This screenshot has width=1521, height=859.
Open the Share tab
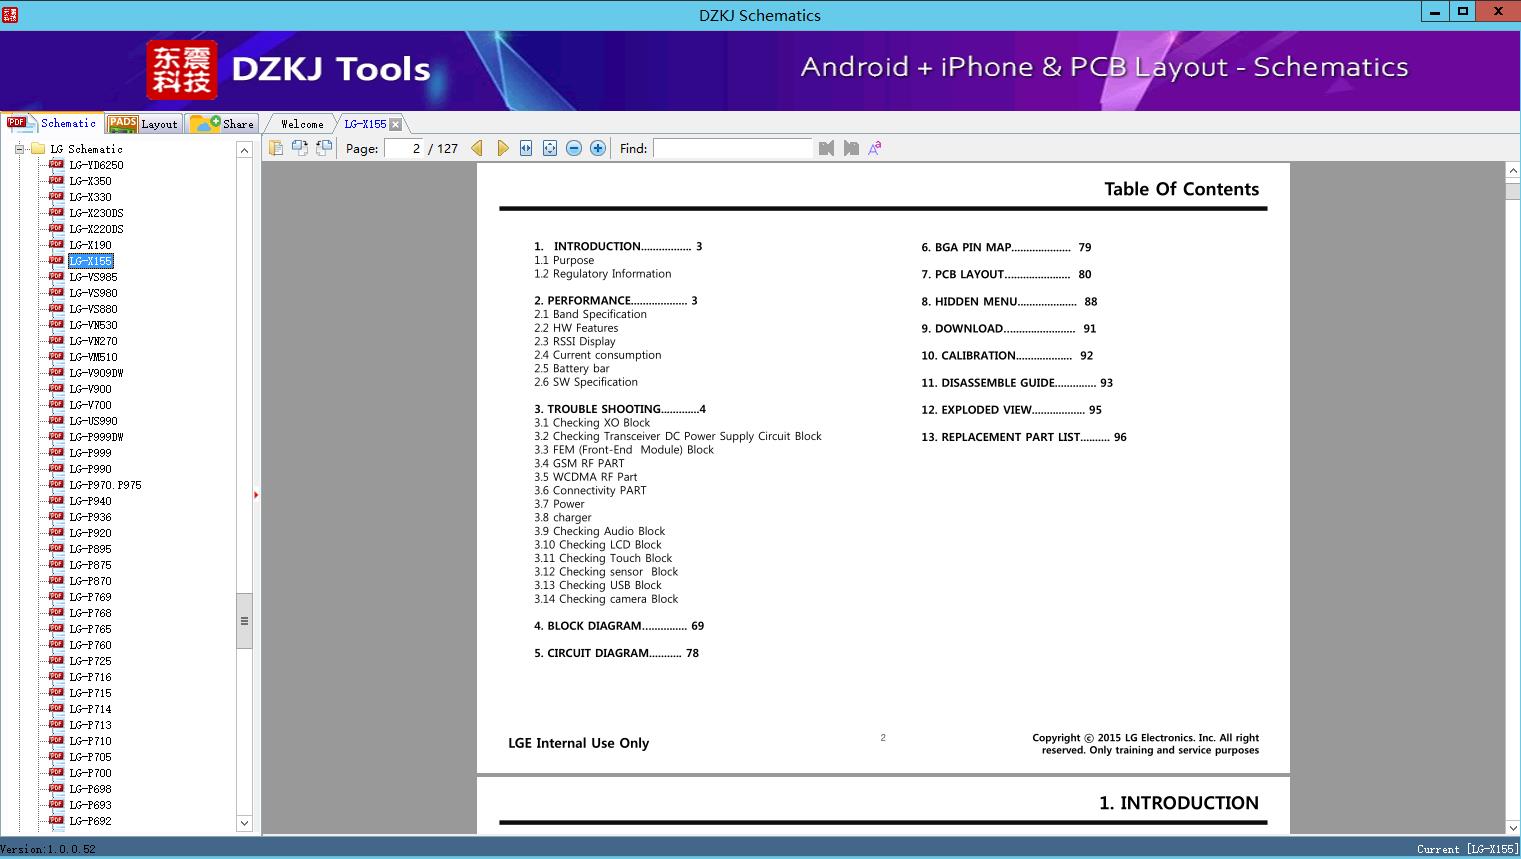point(222,123)
